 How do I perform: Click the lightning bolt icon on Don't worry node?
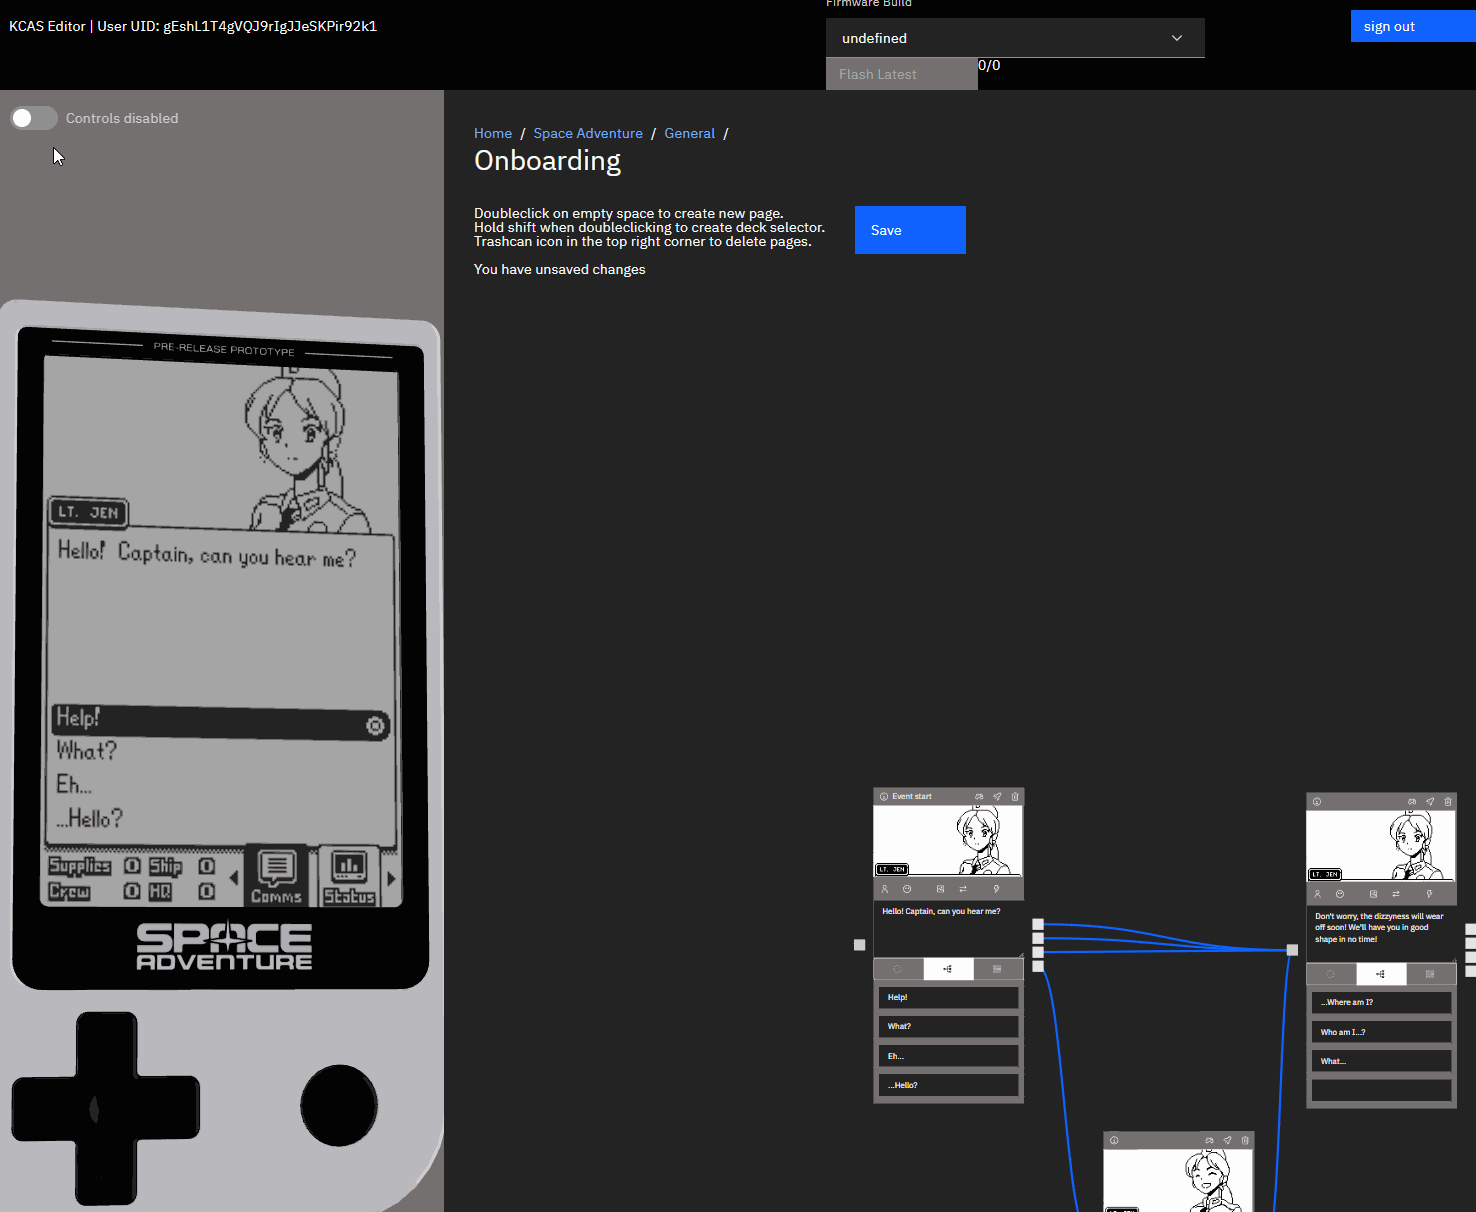1429,894
